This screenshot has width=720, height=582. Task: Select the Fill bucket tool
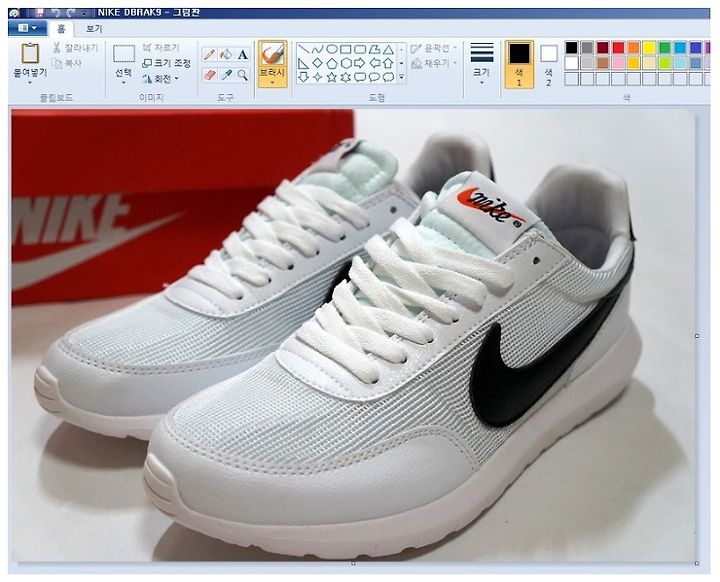(226, 55)
